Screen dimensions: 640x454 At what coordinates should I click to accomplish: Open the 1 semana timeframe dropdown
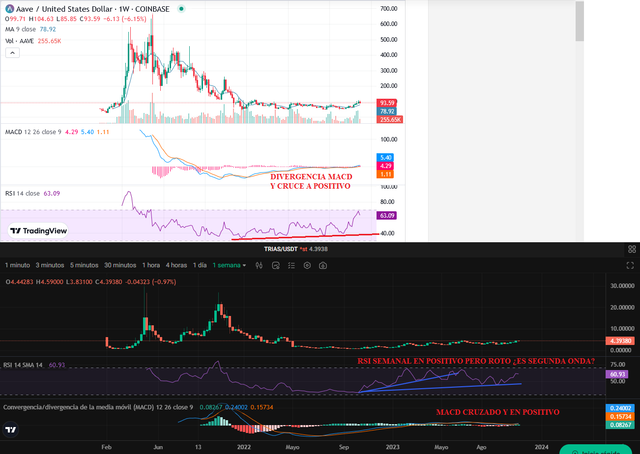[x=229, y=265]
